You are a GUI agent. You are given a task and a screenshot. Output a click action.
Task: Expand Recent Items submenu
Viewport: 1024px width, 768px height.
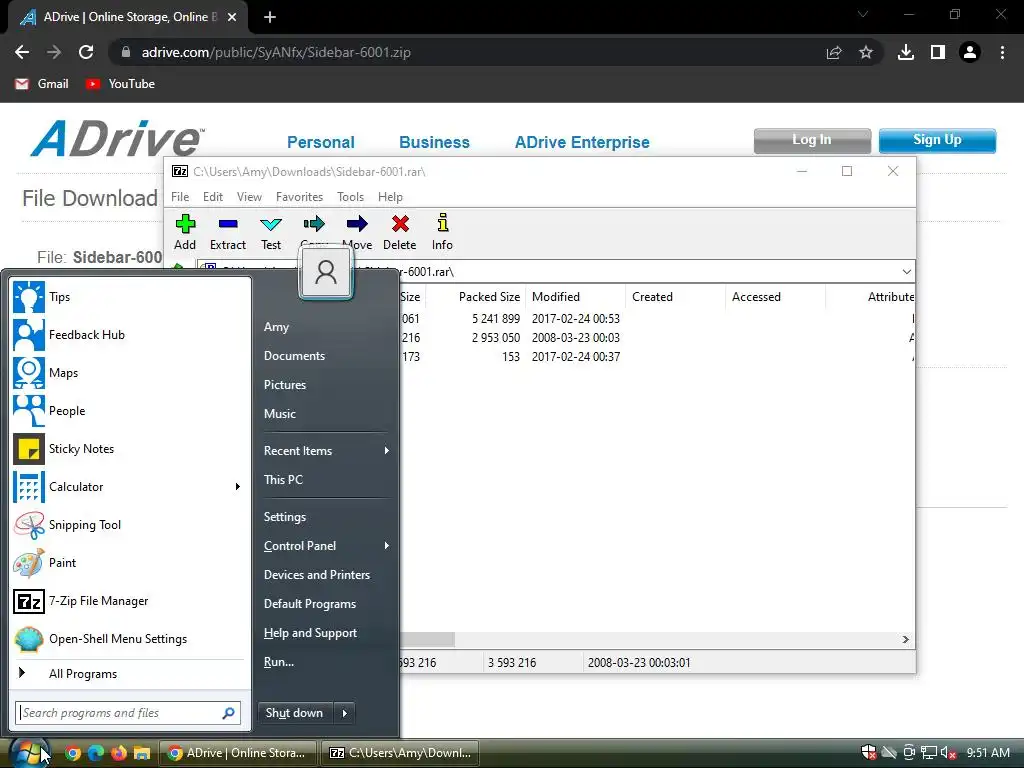click(387, 451)
